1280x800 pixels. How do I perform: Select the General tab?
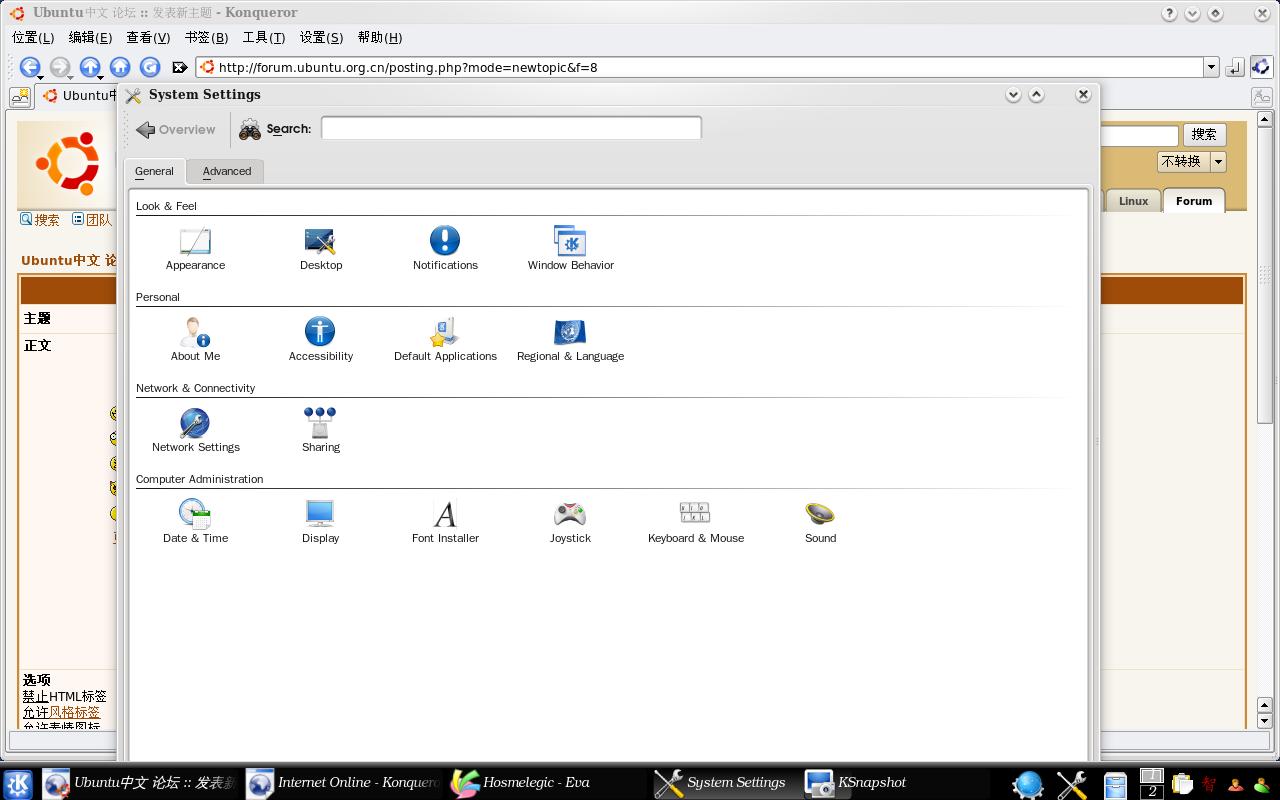pyautogui.click(x=154, y=171)
